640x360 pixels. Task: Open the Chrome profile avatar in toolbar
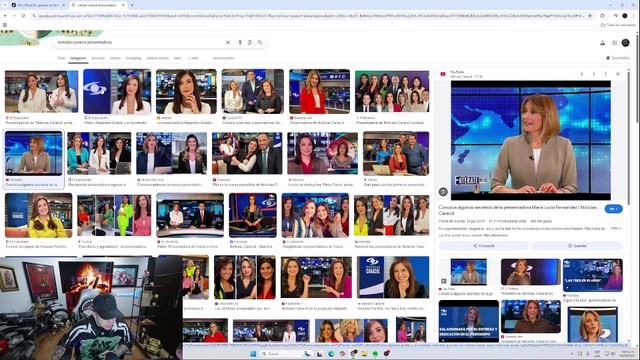point(625,16)
